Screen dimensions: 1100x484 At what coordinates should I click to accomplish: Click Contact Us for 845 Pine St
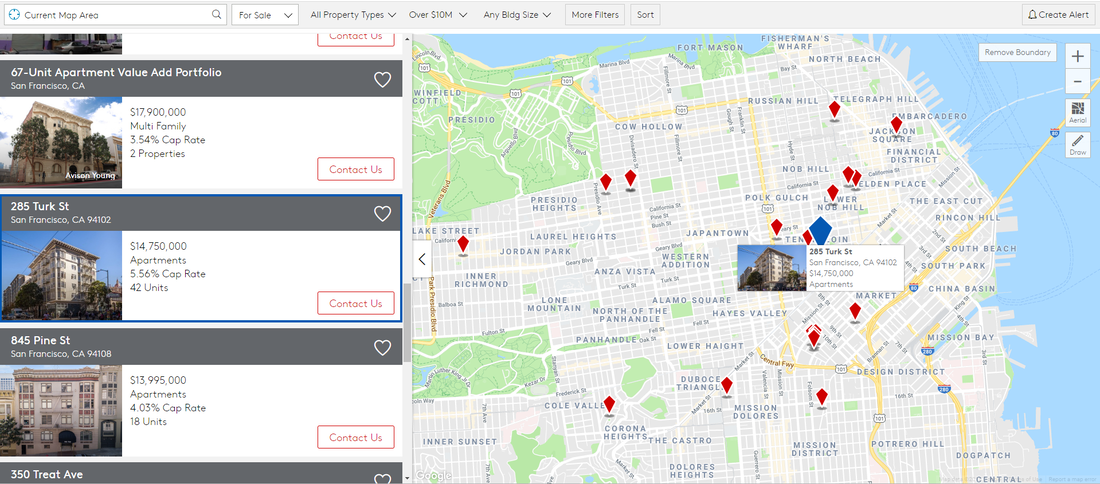[x=355, y=437]
